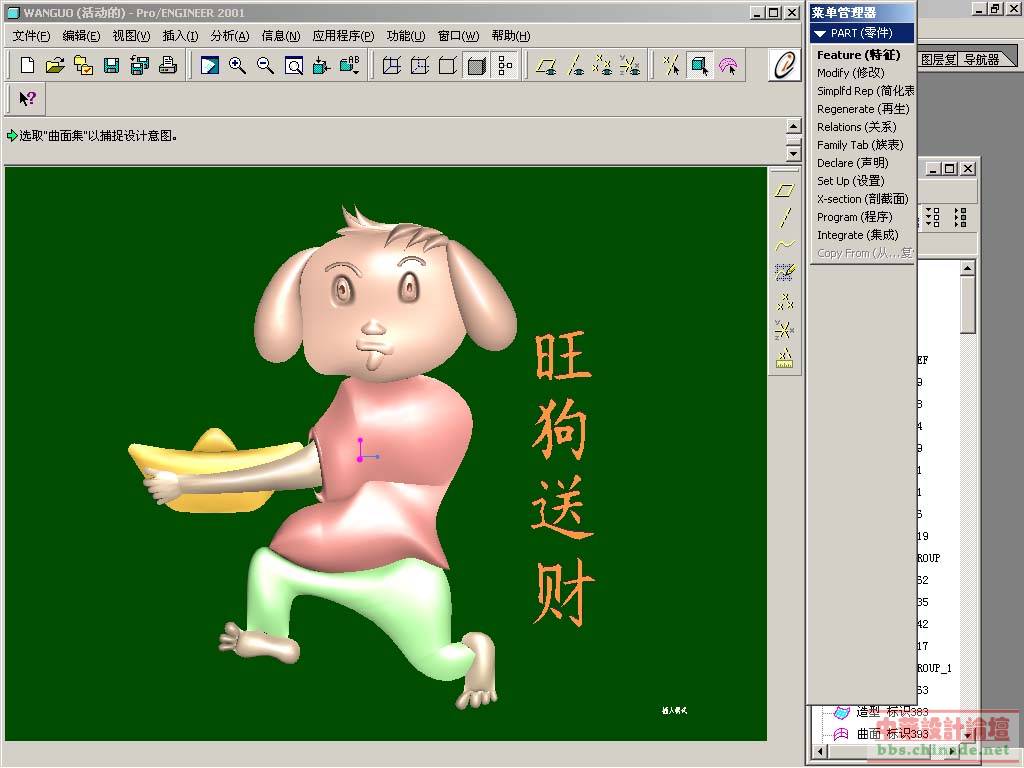
Task: Click the model tree scroll-up arrow
Action: tap(967, 268)
